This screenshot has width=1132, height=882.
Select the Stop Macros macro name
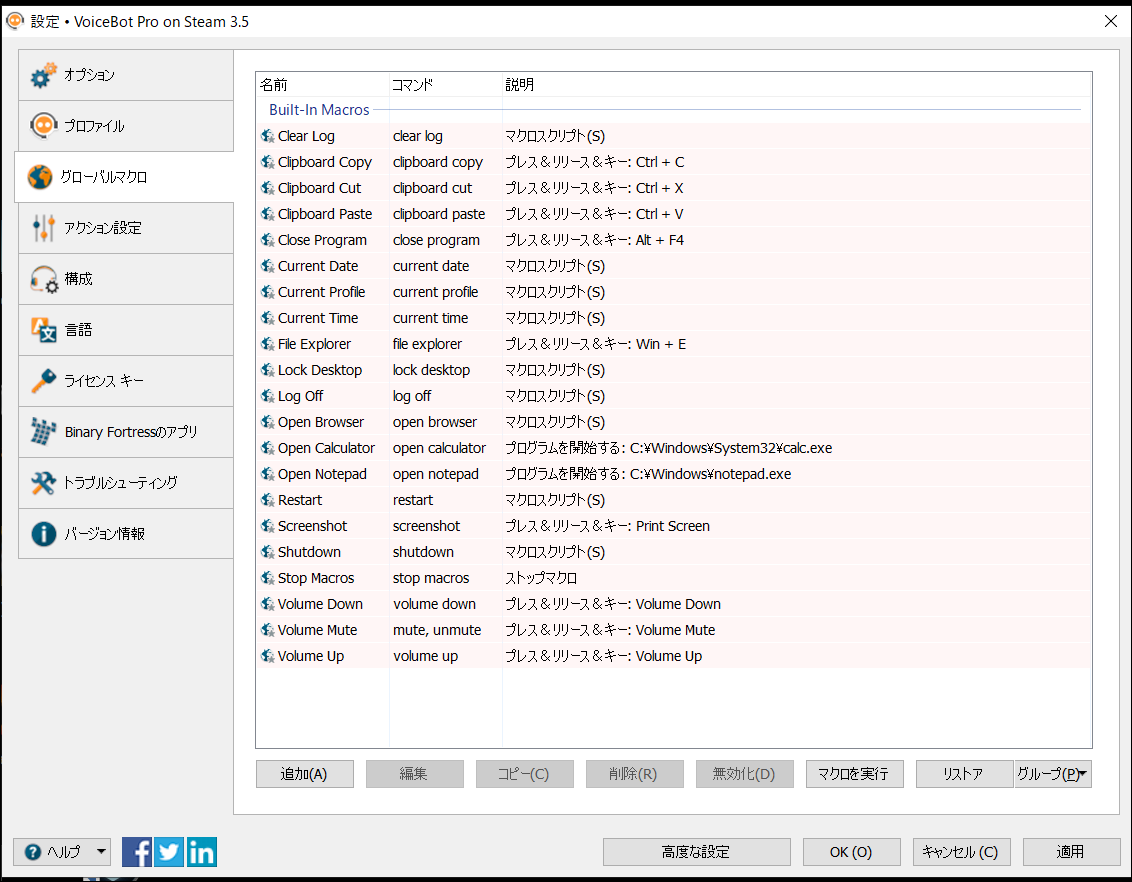coord(316,578)
